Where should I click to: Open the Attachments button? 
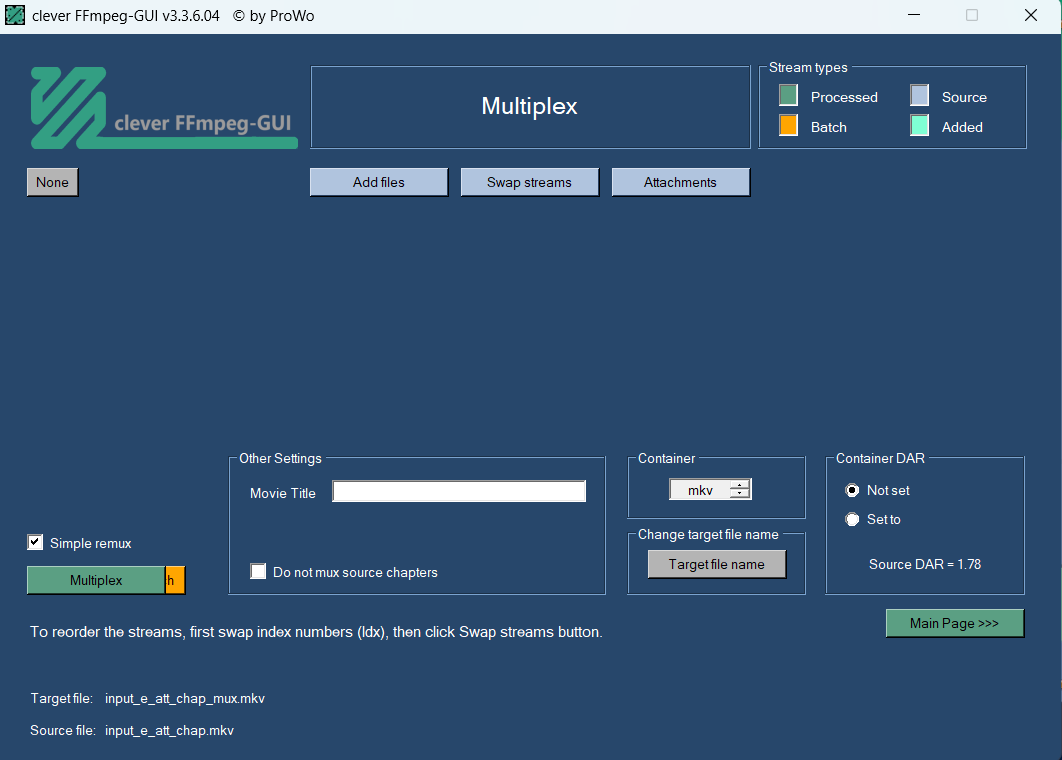(681, 182)
